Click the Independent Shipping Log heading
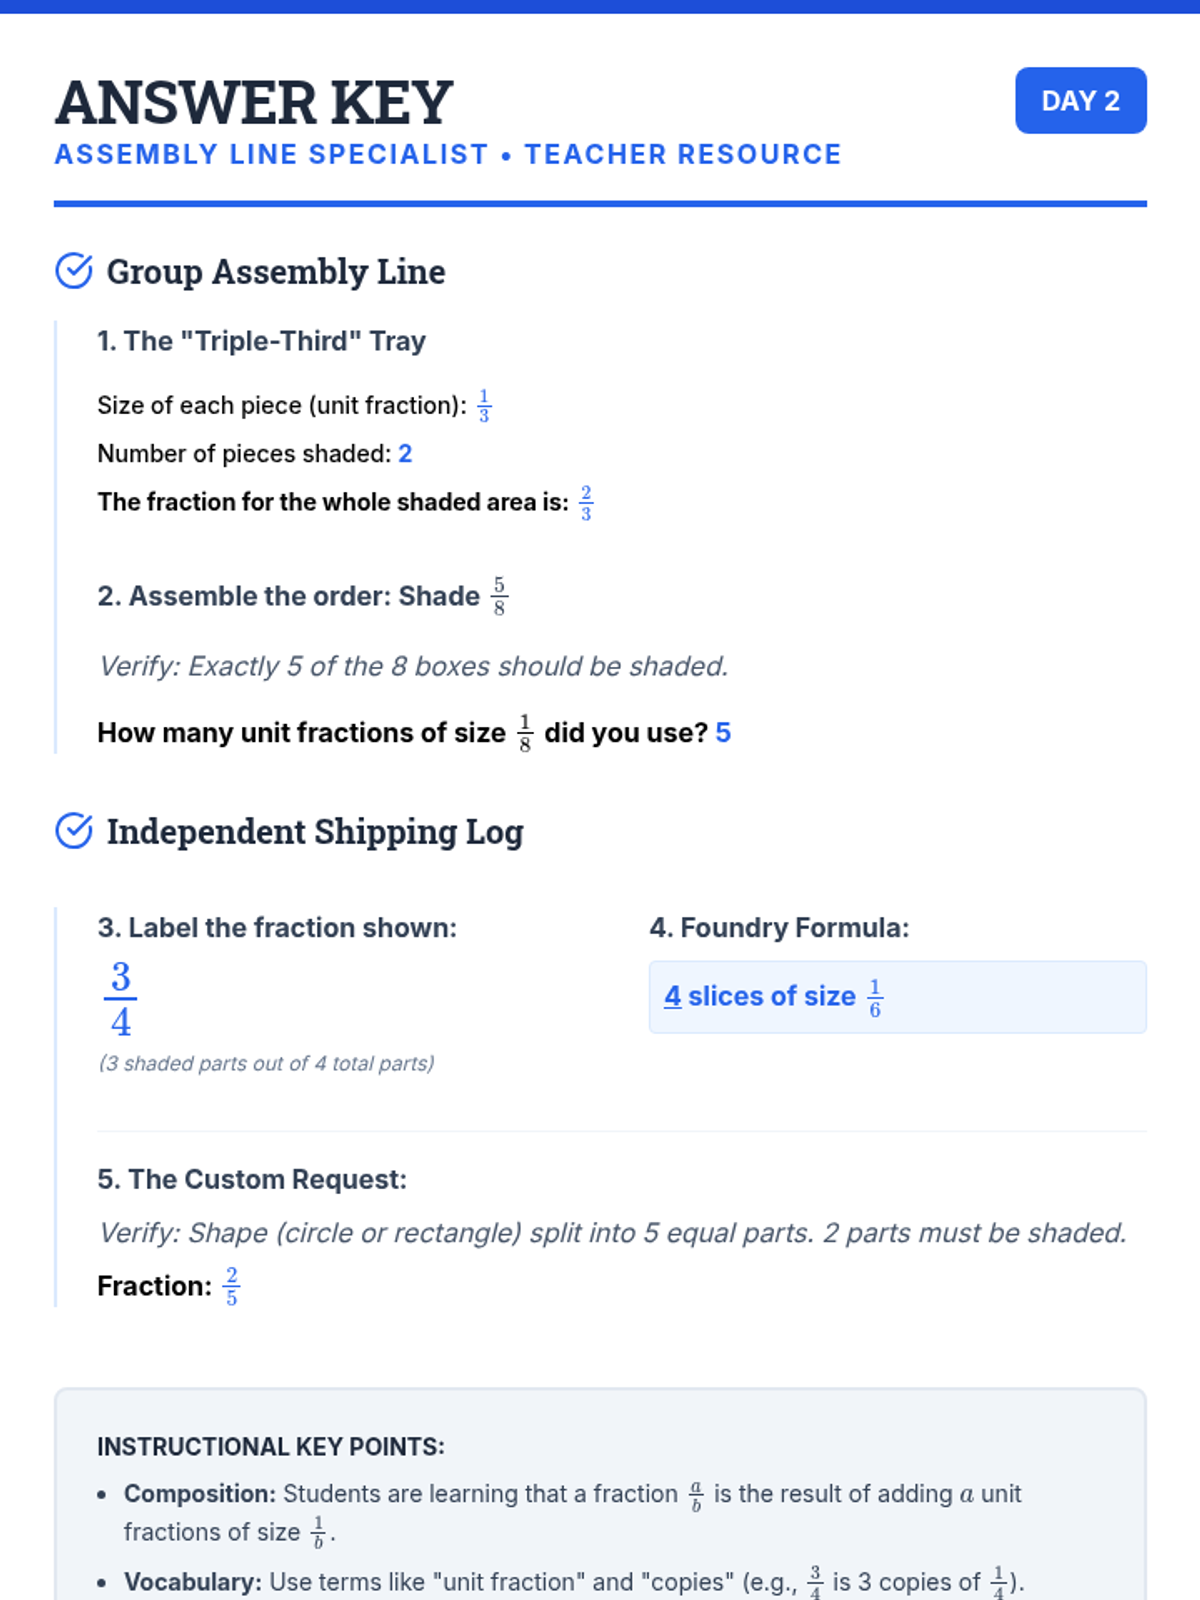 click(315, 832)
